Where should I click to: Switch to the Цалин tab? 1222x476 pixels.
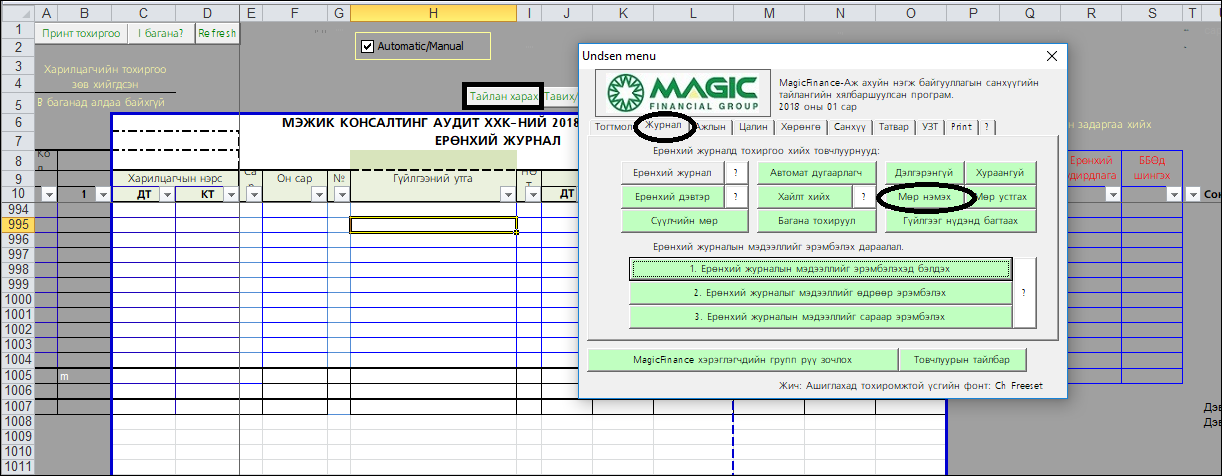755,127
